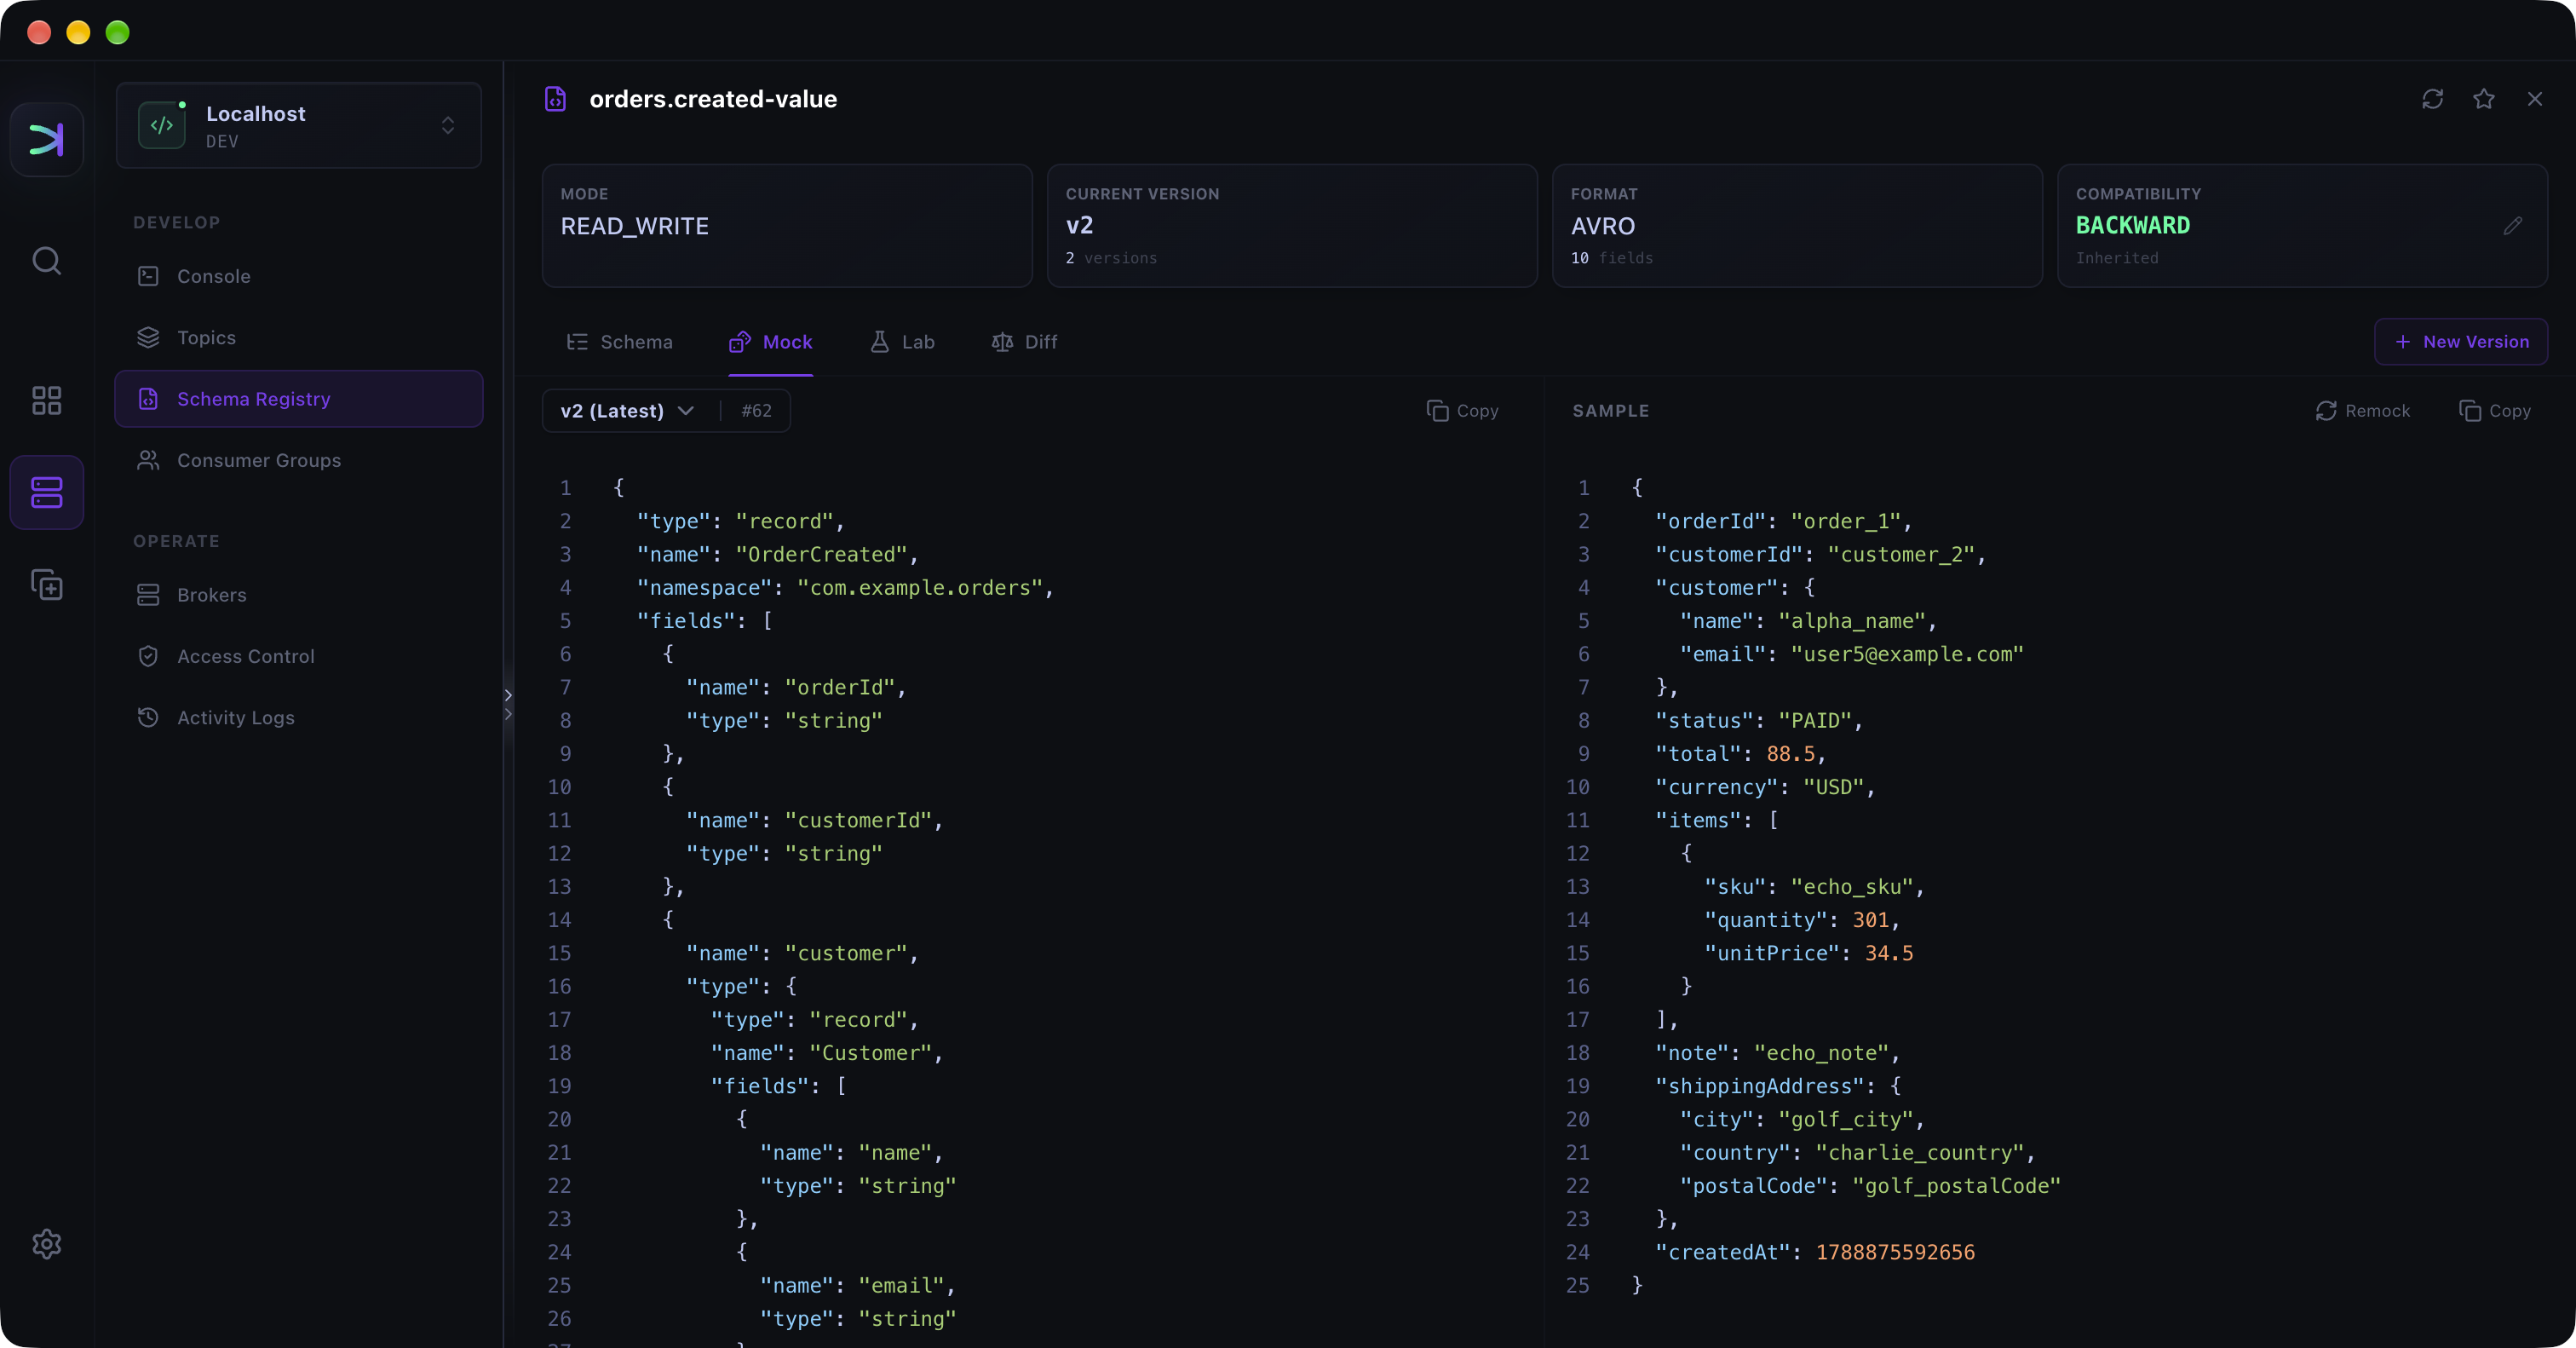The width and height of the screenshot is (2576, 1348).
Task: Click the "2 versions" text under current version
Action: (x=1111, y=258)
